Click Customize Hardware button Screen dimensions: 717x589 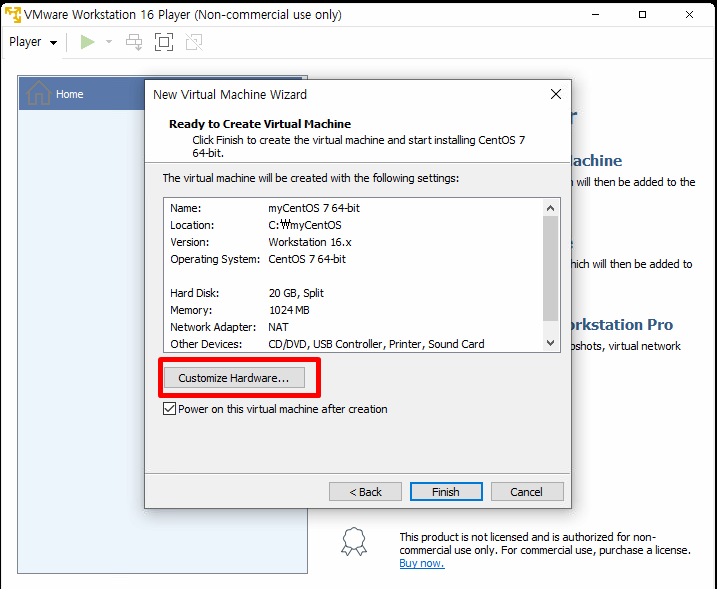[234, 378]
